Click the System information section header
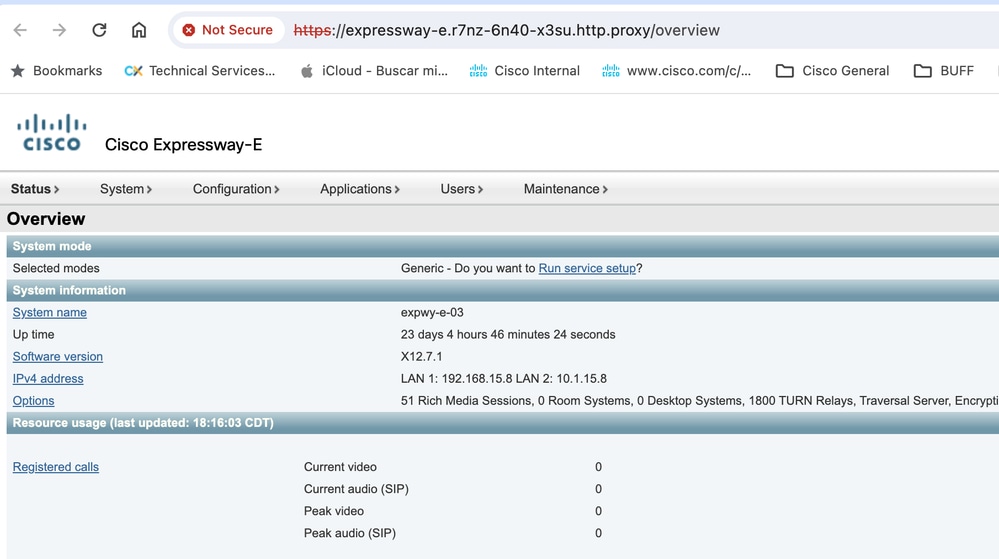Viewport: 999px width, 559px height. (503, 290)
